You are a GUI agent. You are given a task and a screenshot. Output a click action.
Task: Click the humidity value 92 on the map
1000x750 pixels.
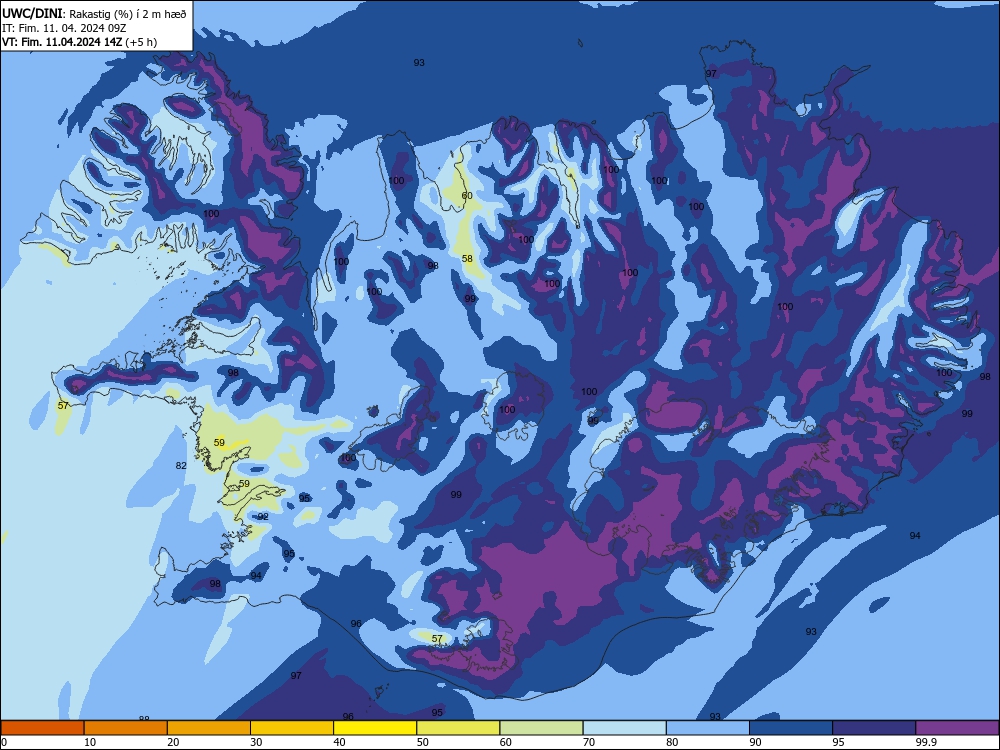tap(263, 517)
